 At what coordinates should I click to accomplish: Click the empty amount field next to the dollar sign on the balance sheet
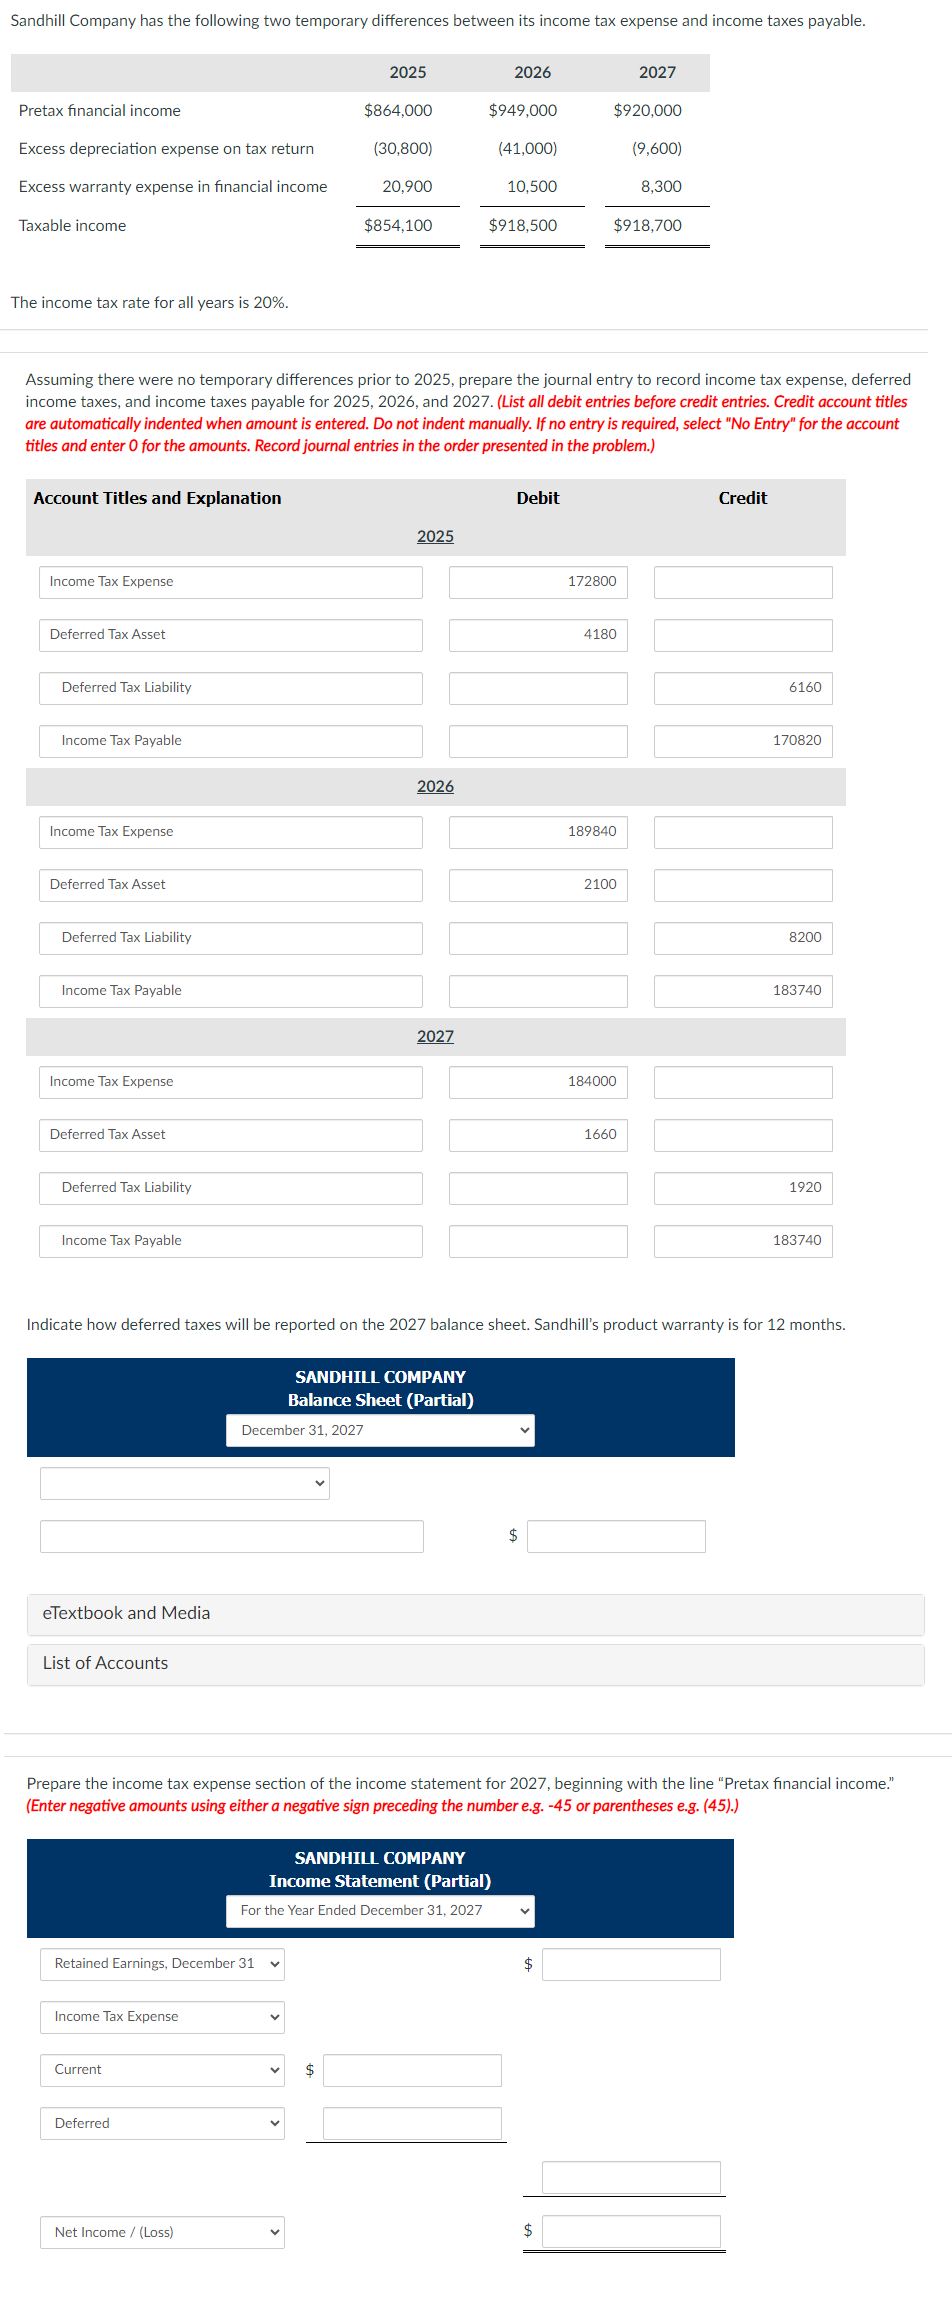pyautogui.click(x=615, y=1536)
